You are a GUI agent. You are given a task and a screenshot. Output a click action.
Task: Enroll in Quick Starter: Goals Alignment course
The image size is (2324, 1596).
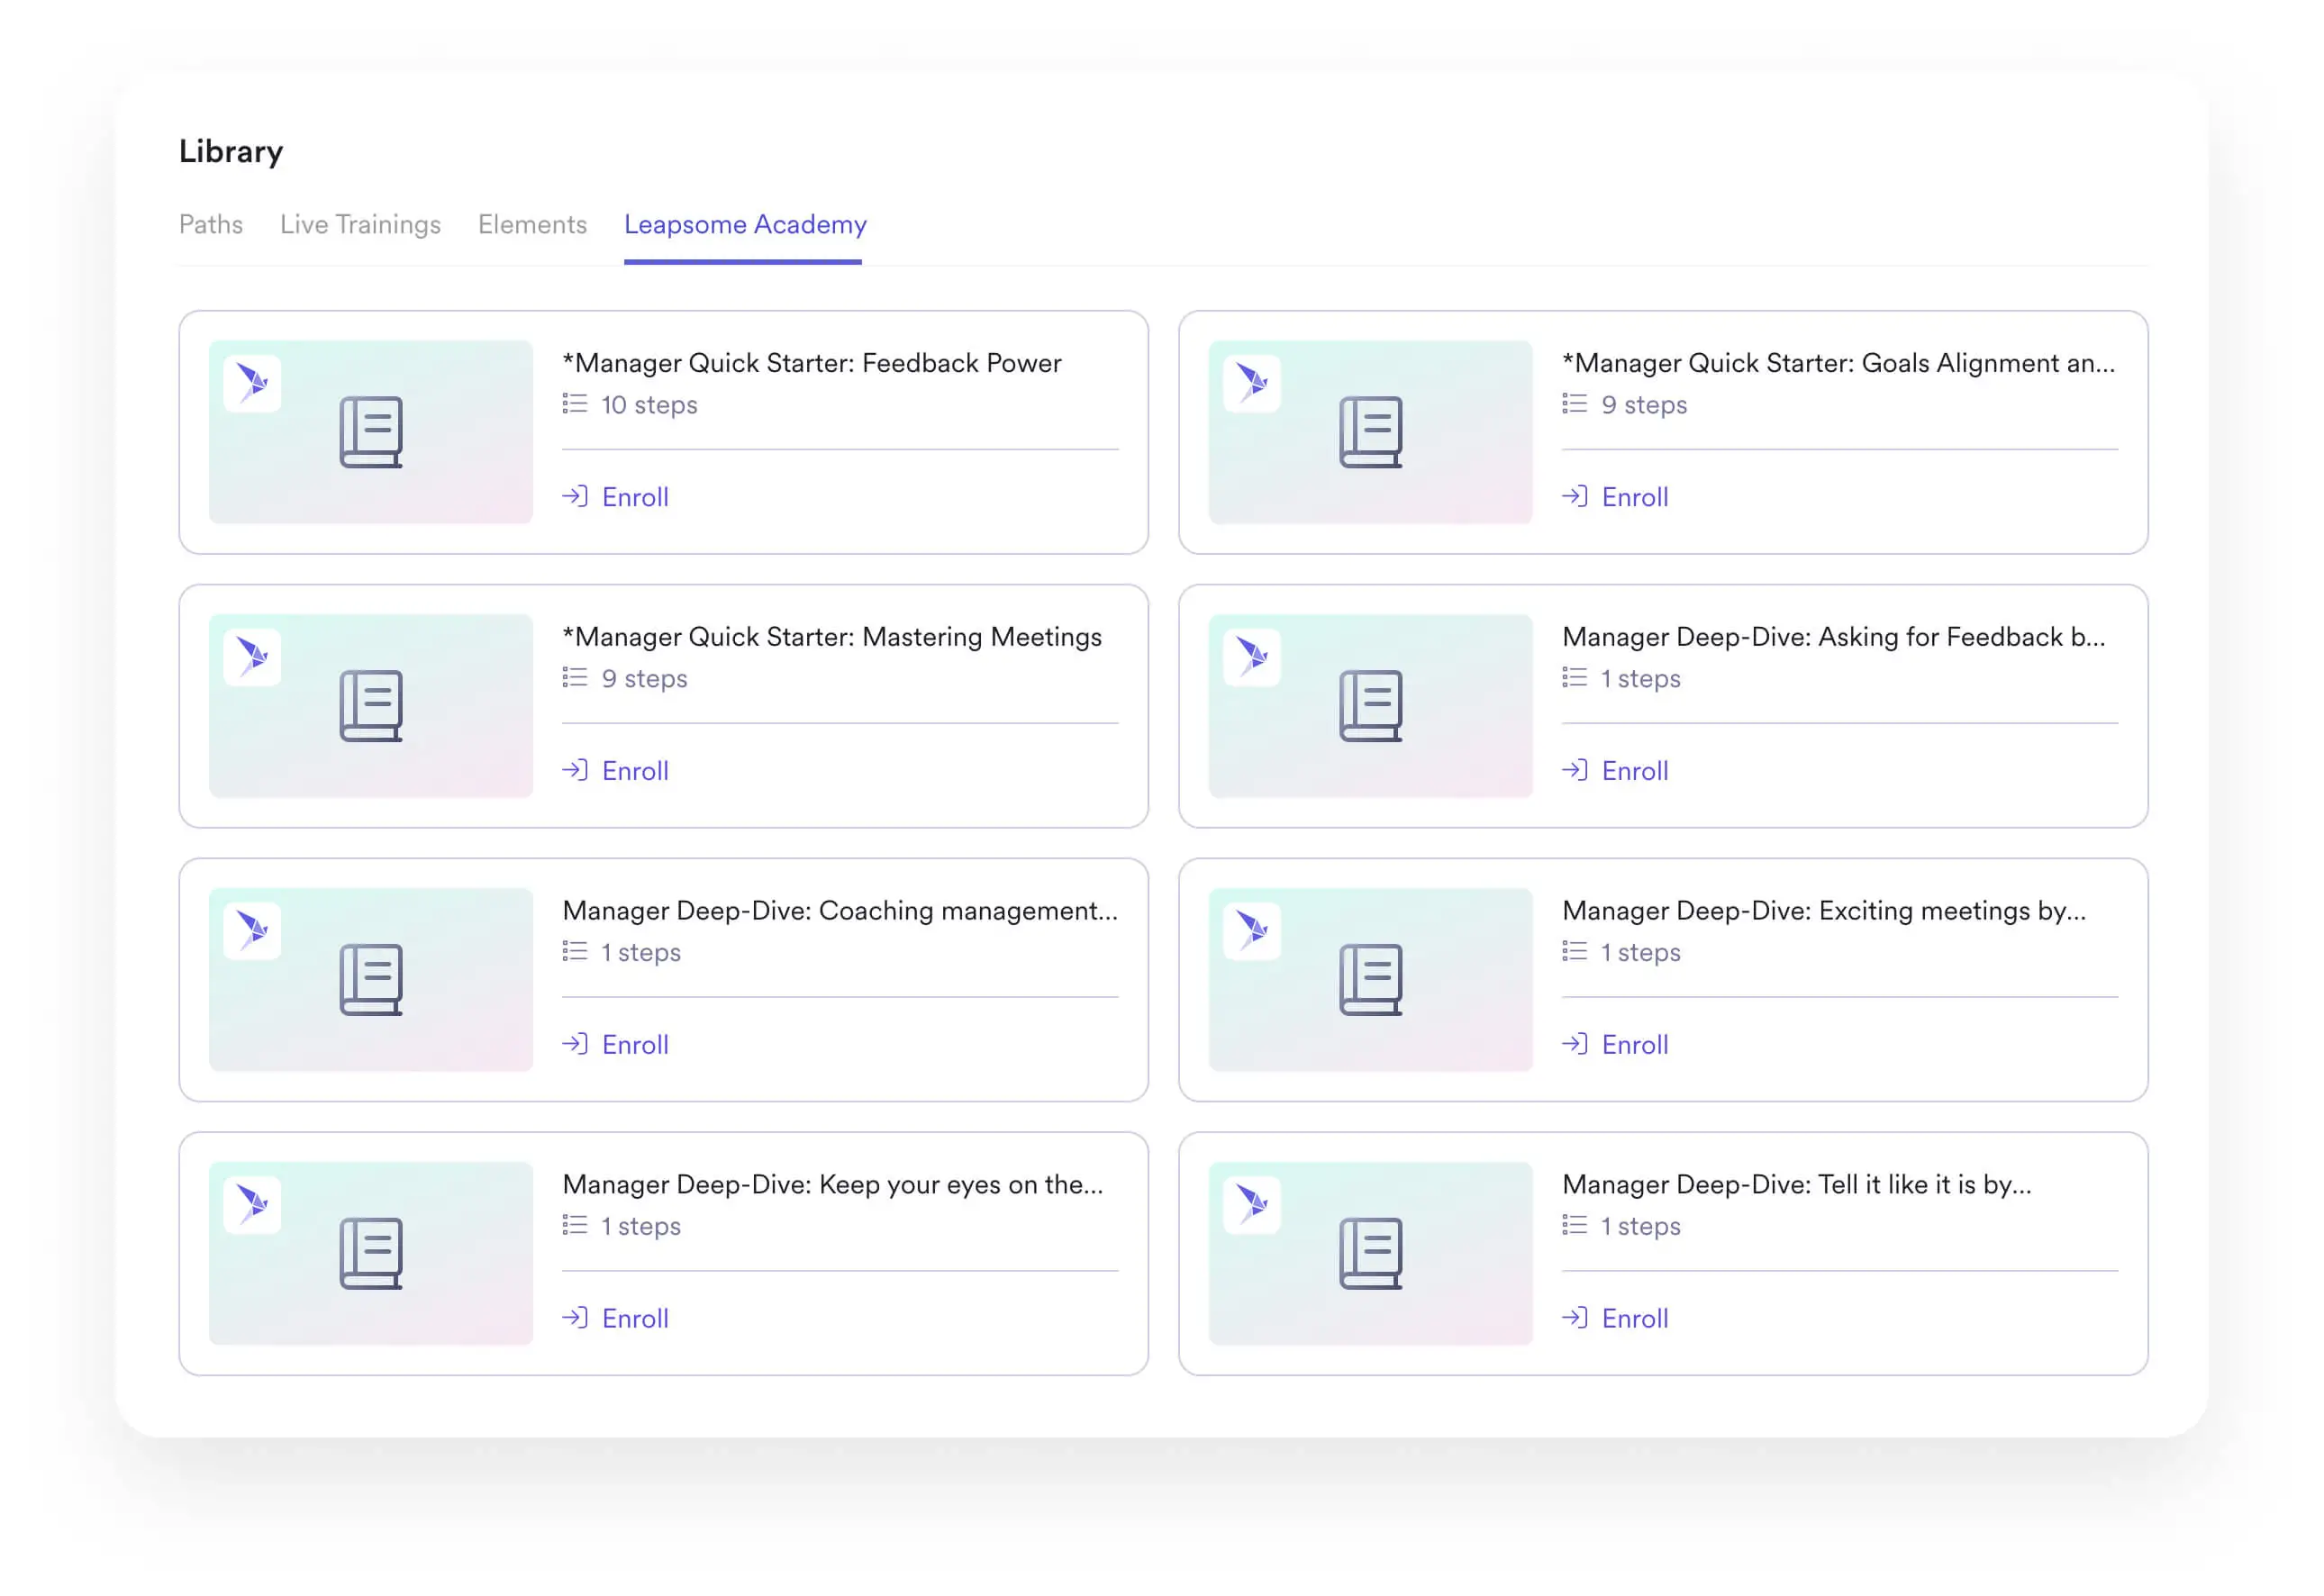(1616, 497)
